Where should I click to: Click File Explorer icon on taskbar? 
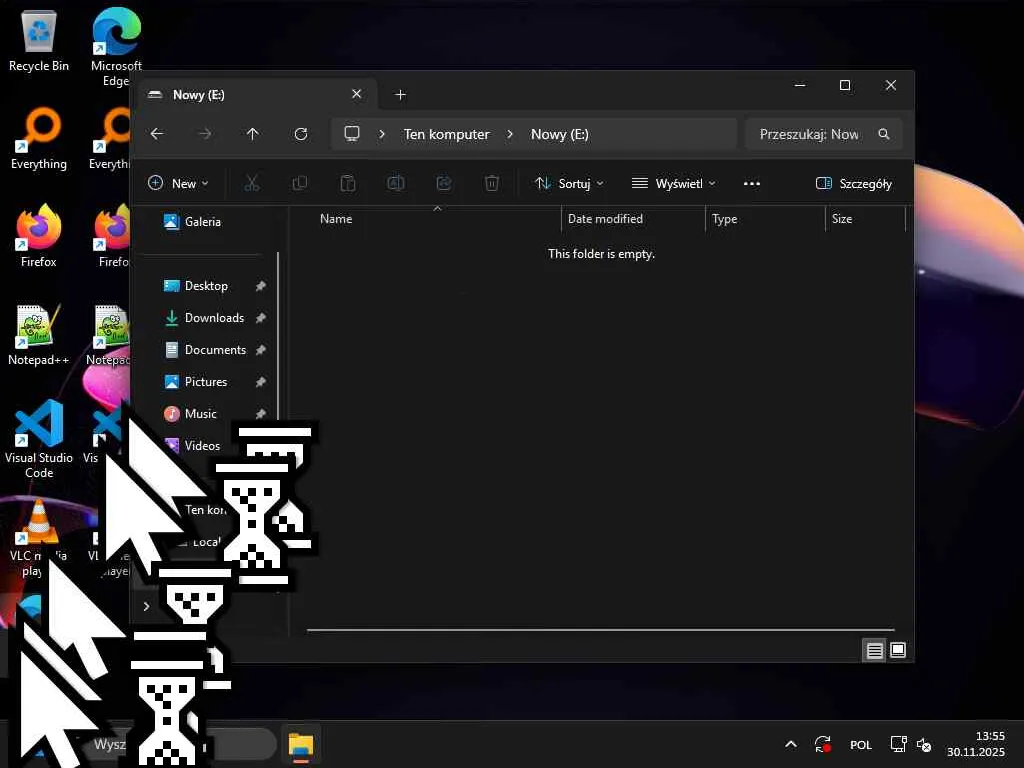pyautogui.click(x=301, y=745)
